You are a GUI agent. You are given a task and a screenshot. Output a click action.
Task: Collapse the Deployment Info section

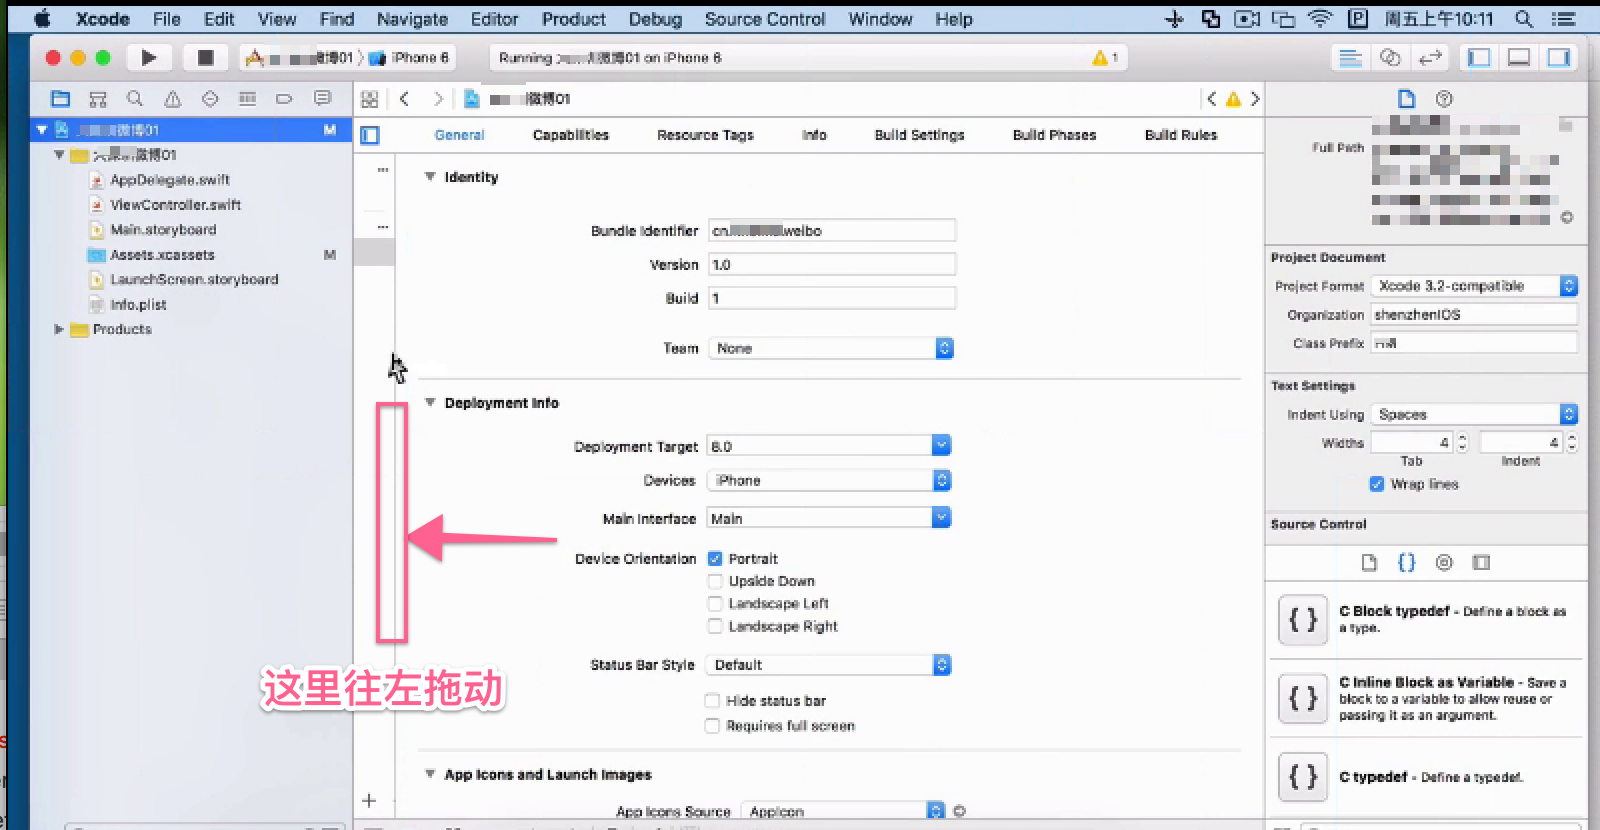tap(430, 403)
